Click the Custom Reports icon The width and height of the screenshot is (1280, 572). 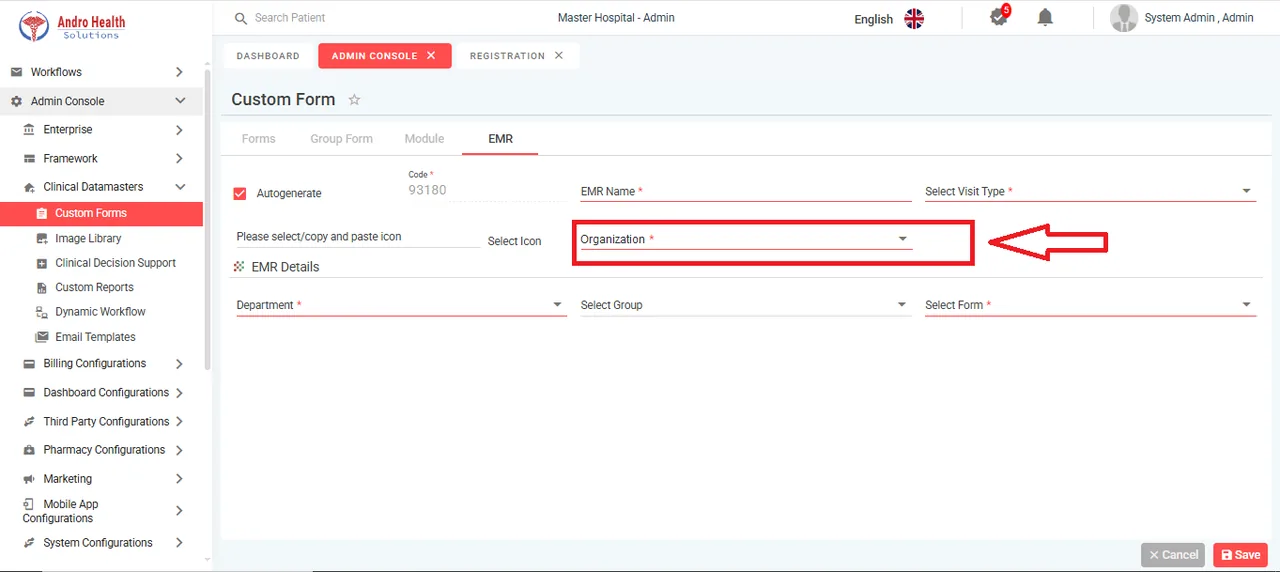(x=42, y=288)
